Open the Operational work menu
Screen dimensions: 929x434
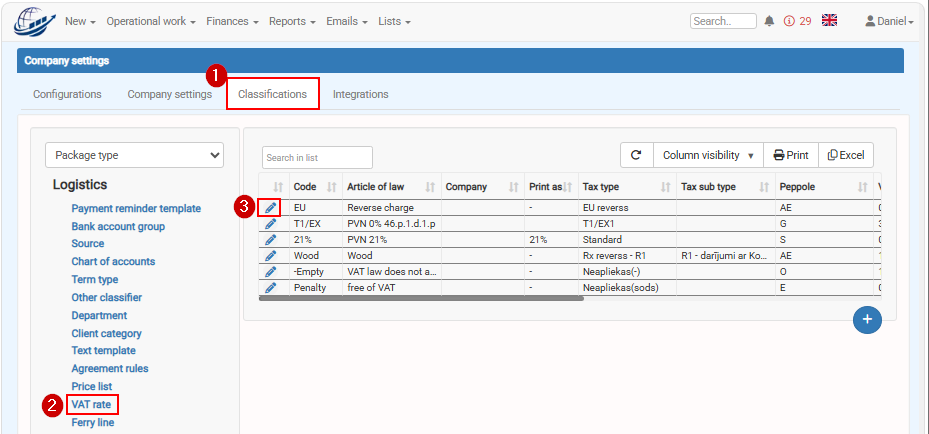151,21
